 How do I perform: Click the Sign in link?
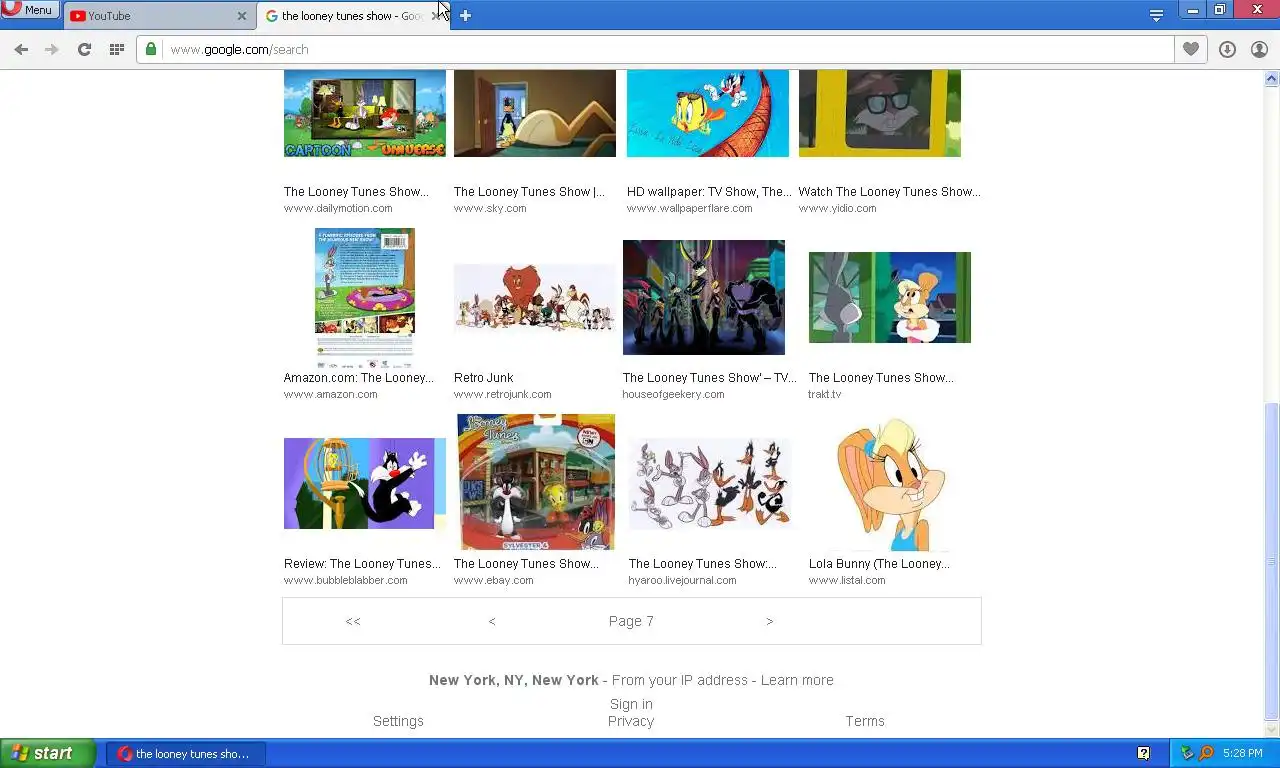click(x=631, y=704)
